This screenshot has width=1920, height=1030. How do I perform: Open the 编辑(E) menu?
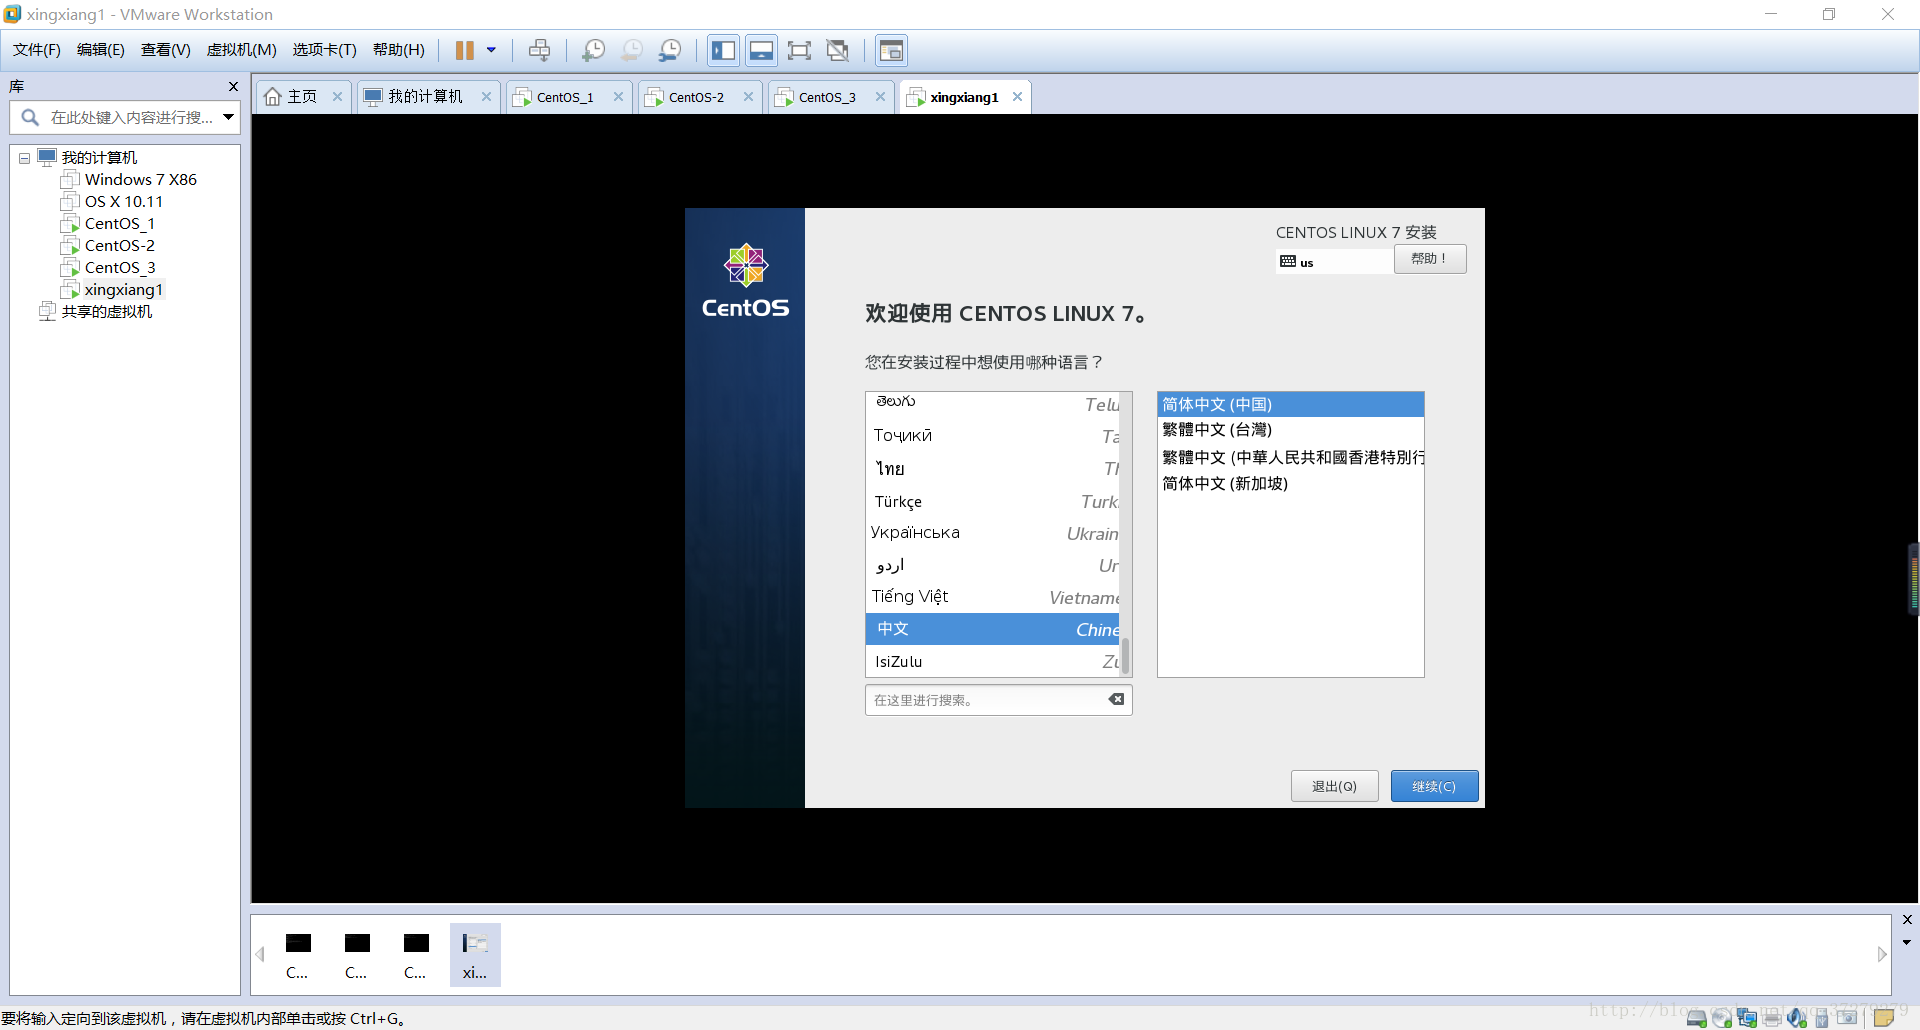[x=101, y=50]
